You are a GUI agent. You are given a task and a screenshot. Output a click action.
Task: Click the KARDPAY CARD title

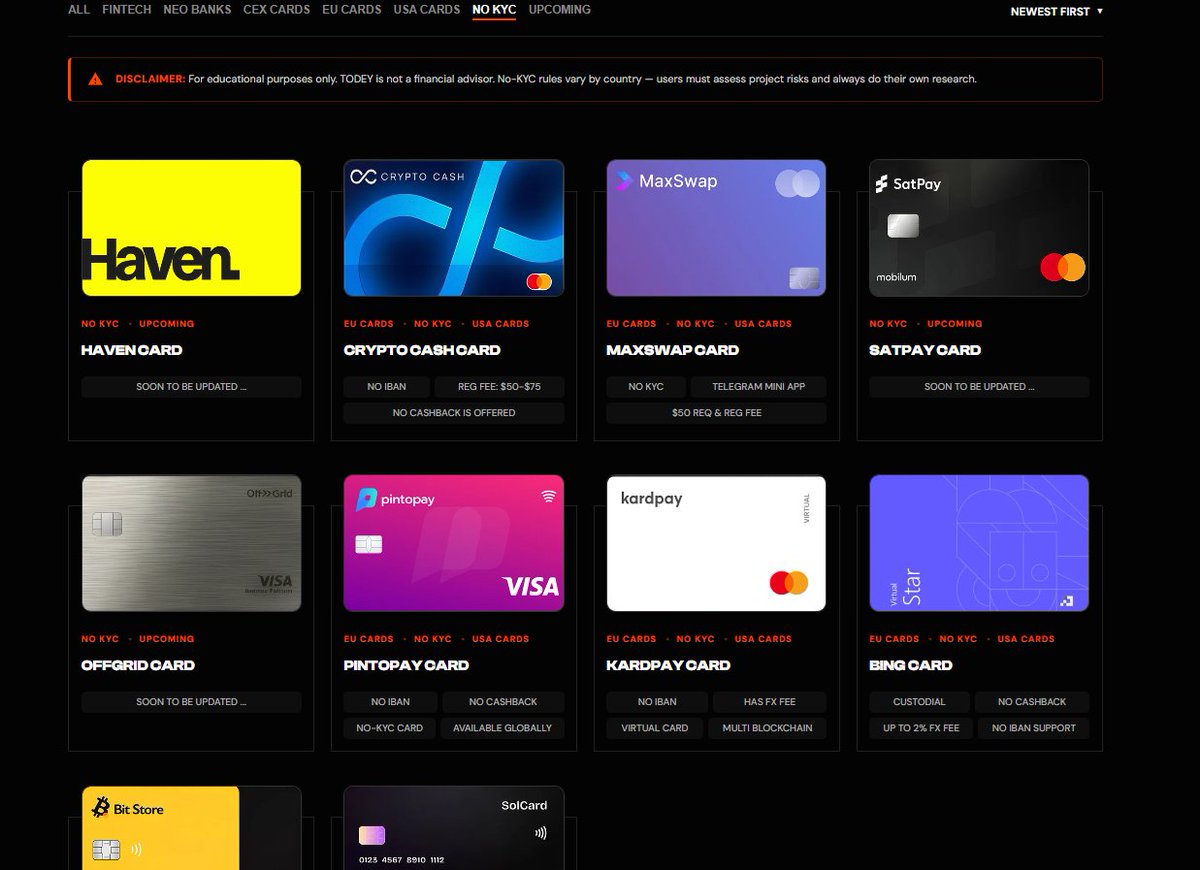pos(669,665)
